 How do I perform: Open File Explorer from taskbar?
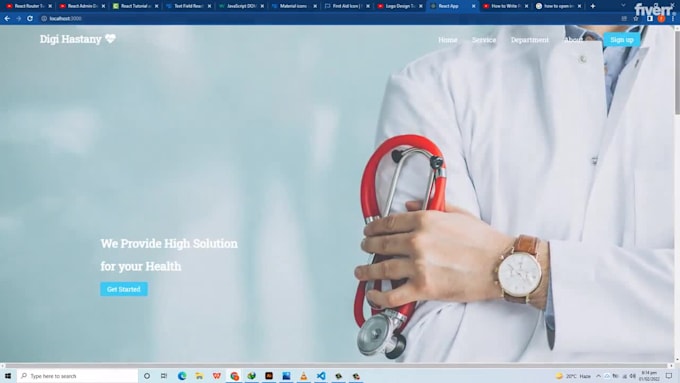click(x=199, y=376)
